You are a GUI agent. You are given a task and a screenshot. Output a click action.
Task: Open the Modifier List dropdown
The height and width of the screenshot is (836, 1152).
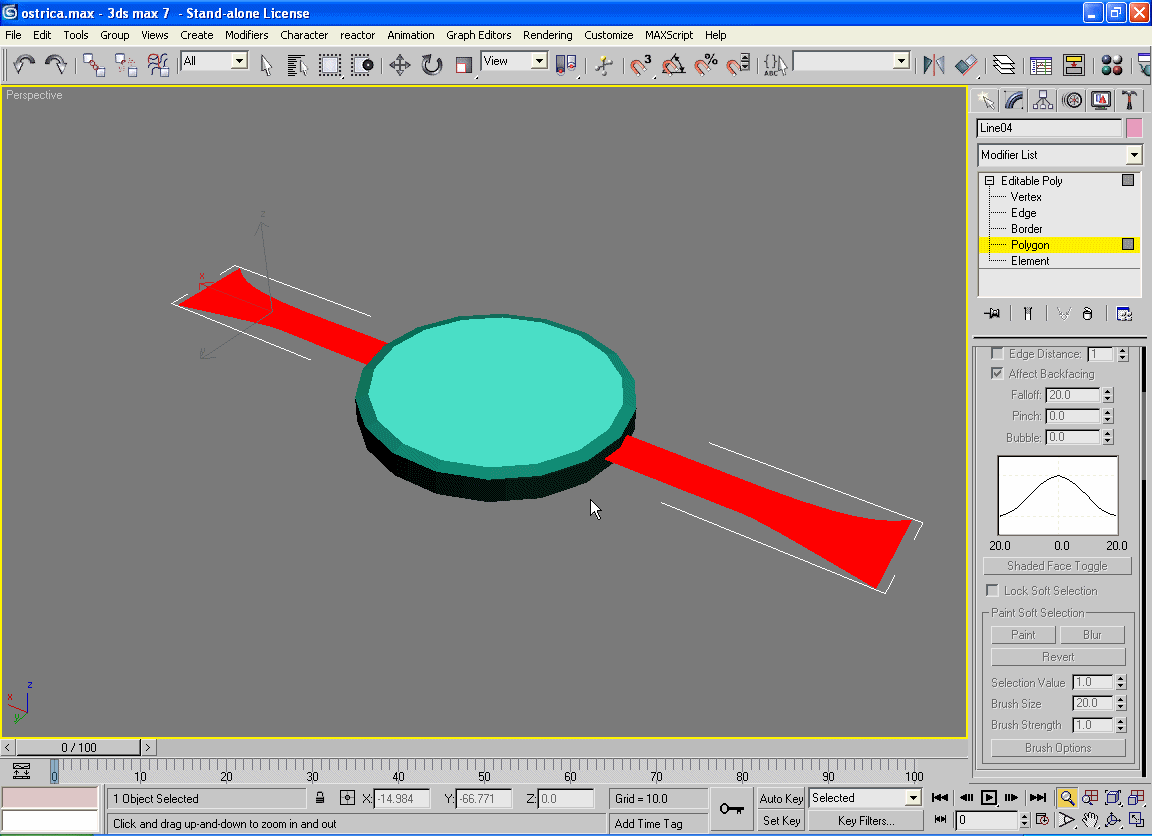click(1060, 155)
